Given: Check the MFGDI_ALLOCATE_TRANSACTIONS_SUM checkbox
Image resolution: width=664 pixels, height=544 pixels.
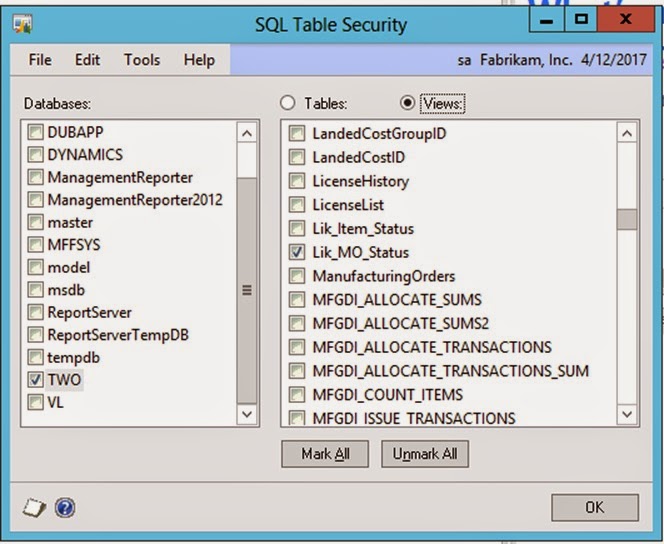Looking at the screenshot, I should (296, 371).
